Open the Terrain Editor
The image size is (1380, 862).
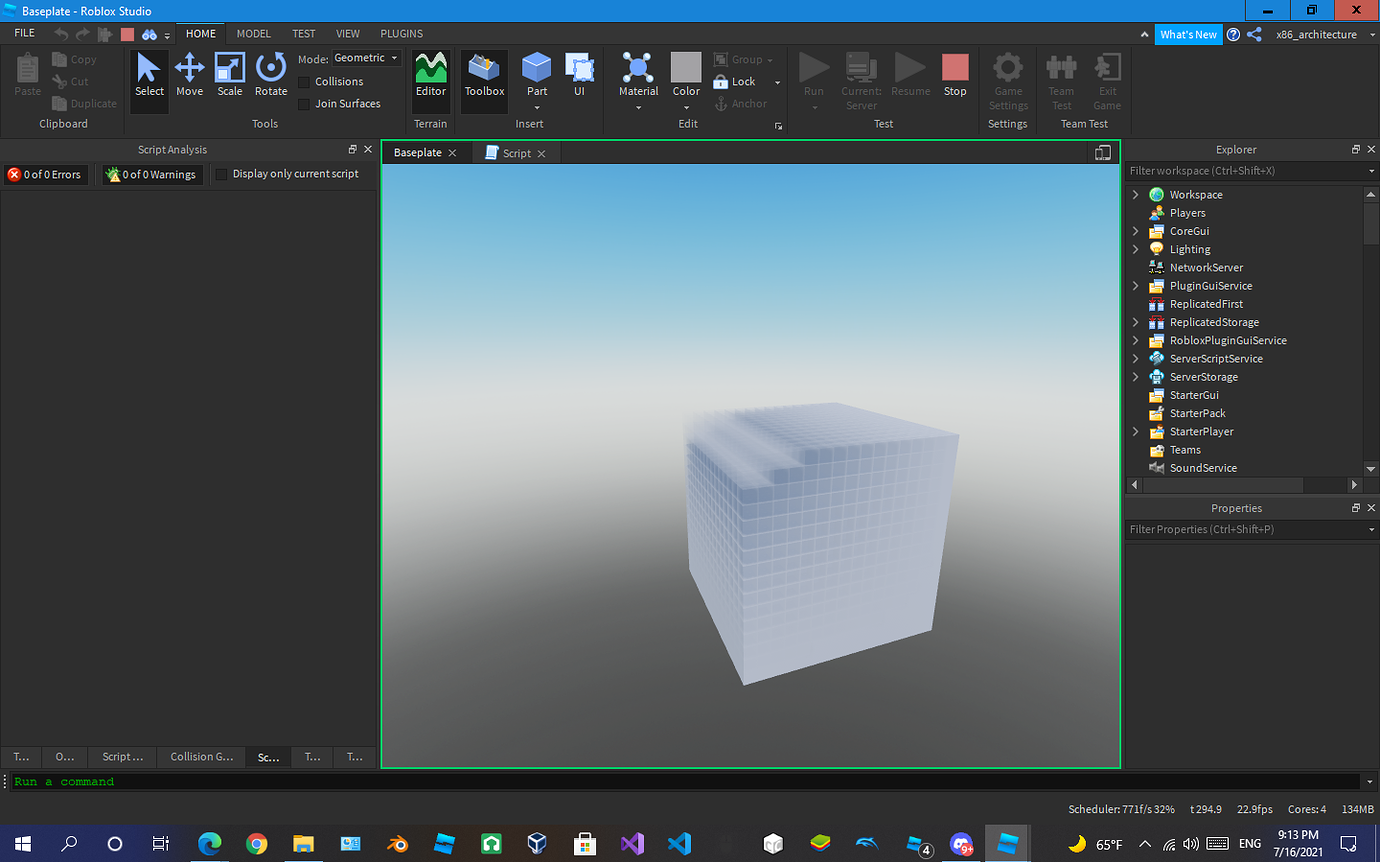[430, 80]
